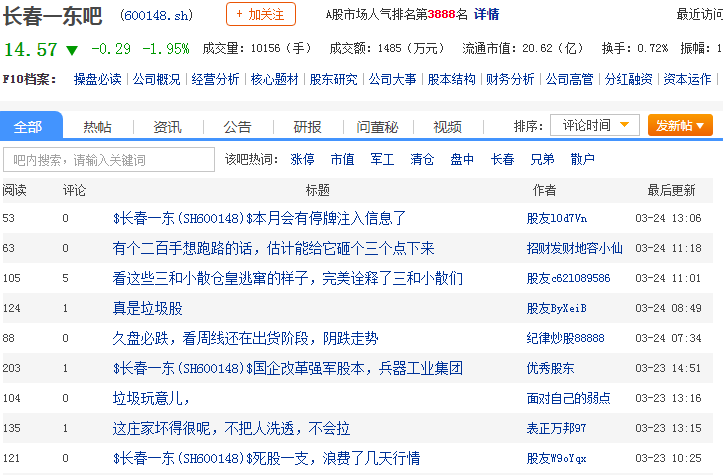
Task: Click the 流通市值: 20.62 (亿) value
Action: (x=523, y=48)
